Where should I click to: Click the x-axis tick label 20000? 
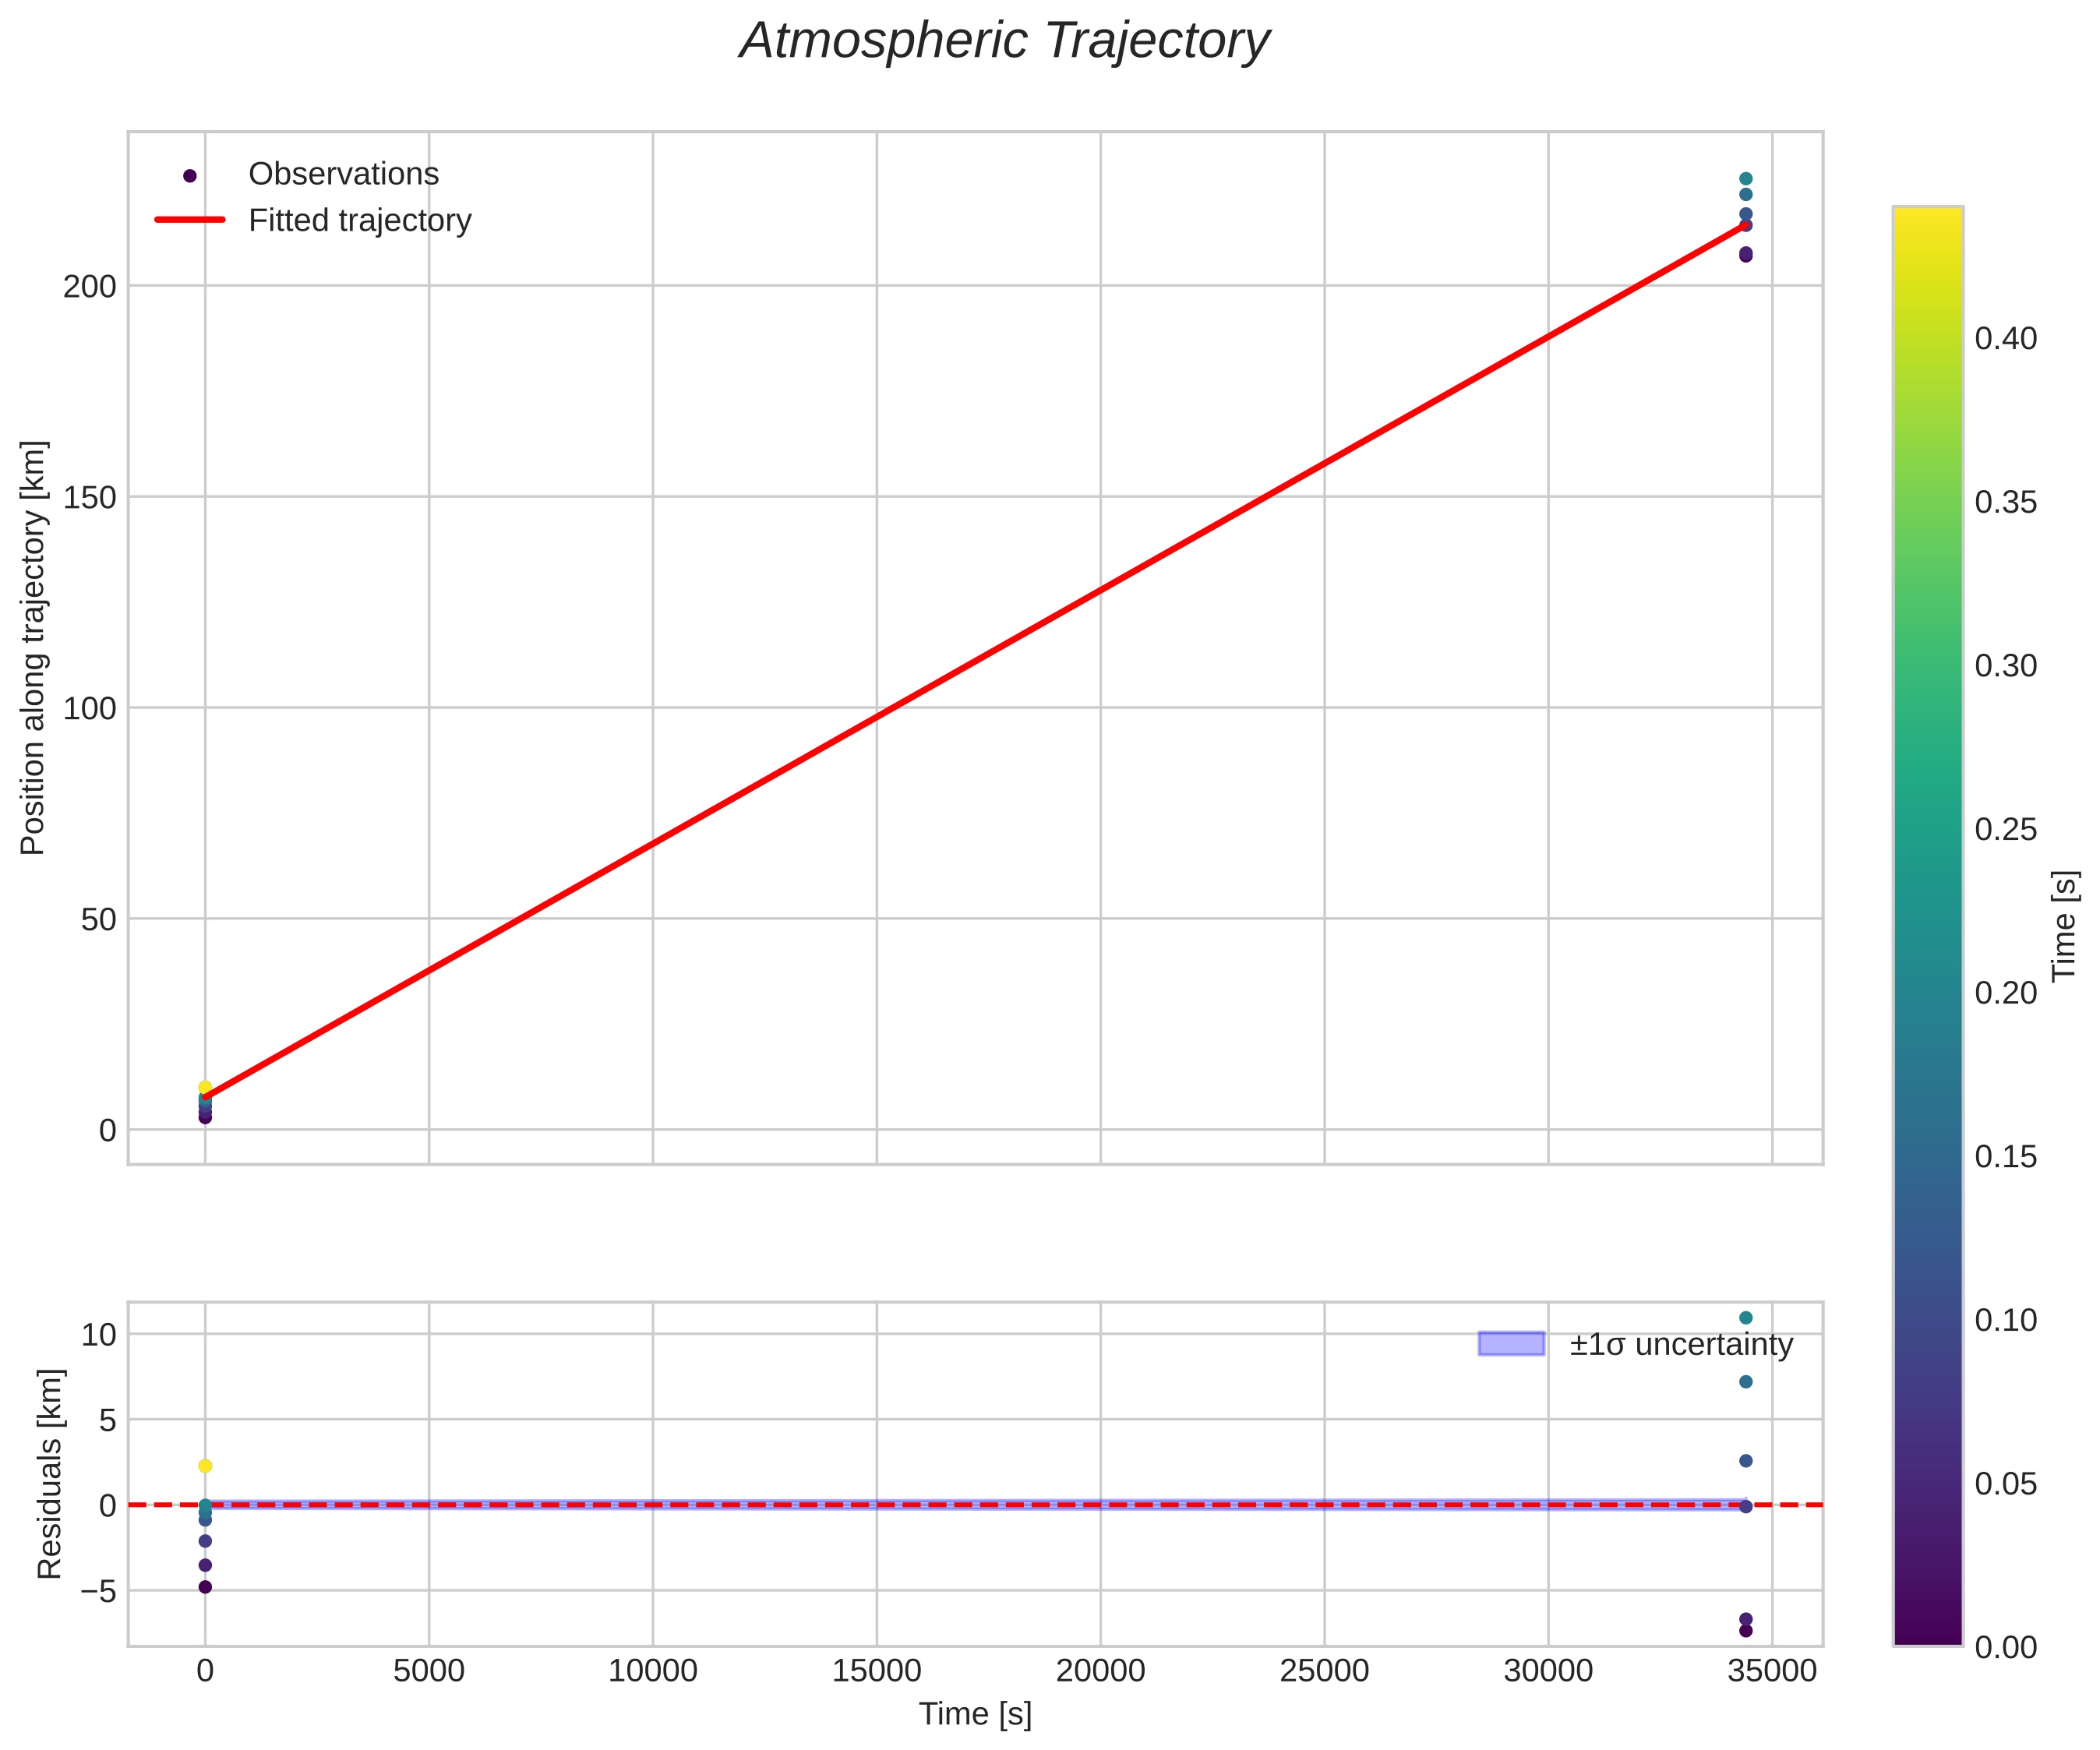tap(1100, 1671)
